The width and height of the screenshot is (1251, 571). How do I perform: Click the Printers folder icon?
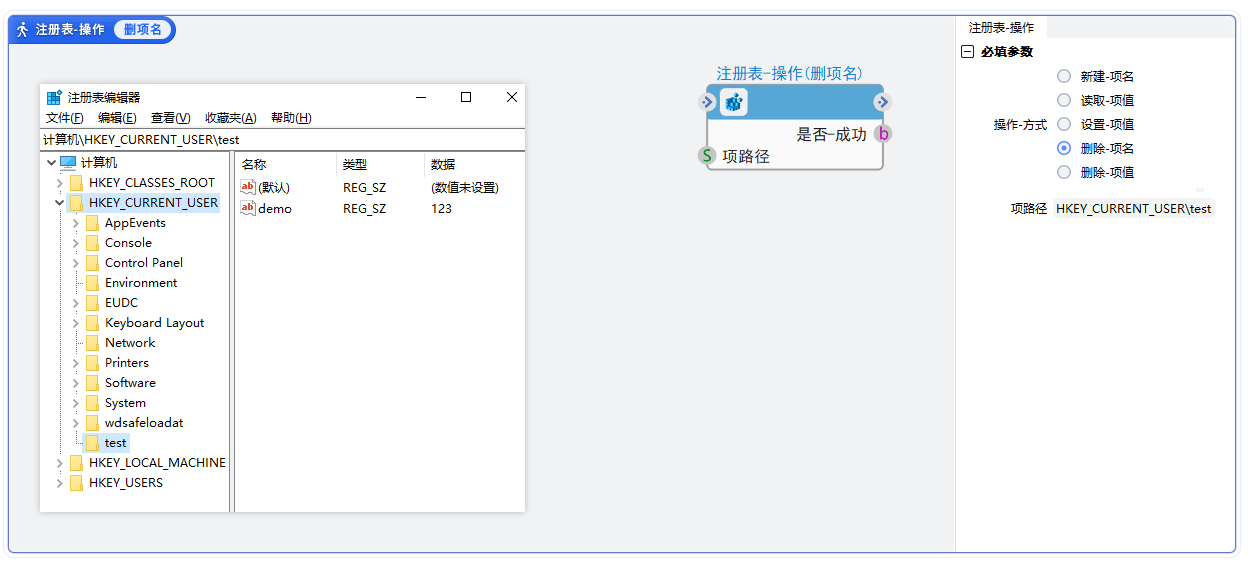92,362
